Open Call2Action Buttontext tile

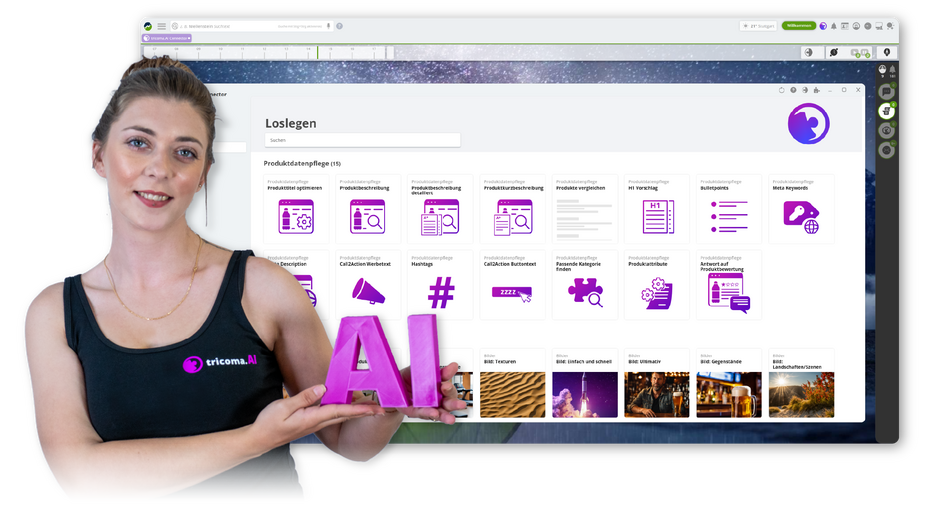[513, 285]
